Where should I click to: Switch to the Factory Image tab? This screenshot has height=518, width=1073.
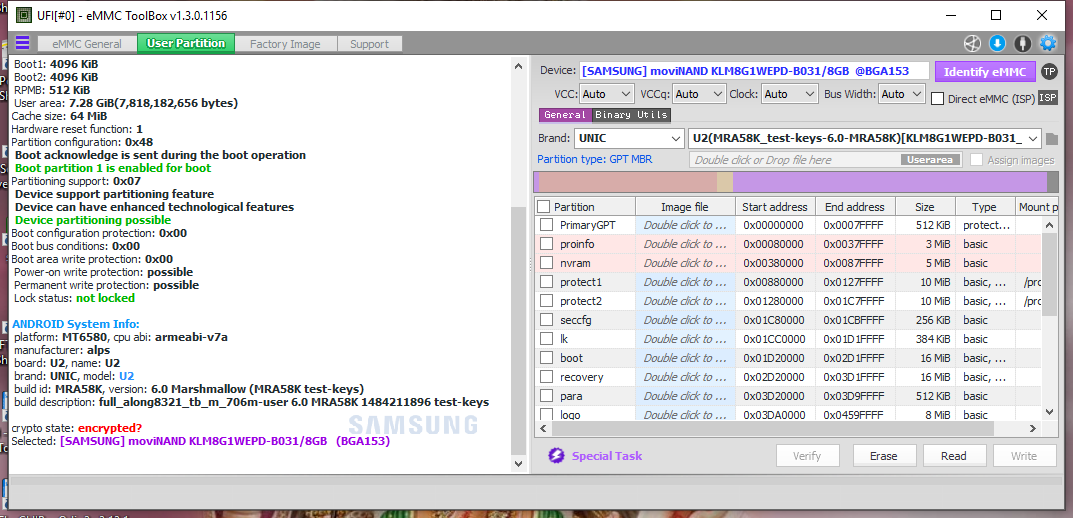click(285, 44)
